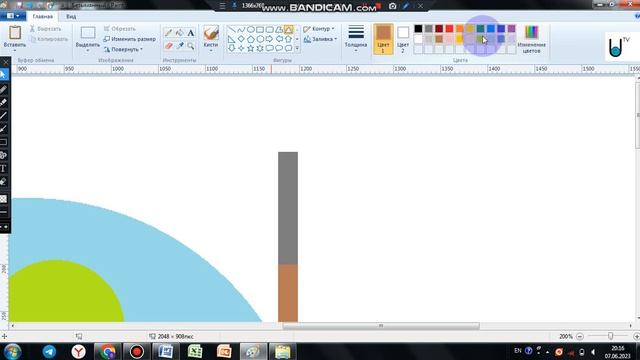The height and width of the screenshot is (360, 640).
Task: Click Изменить размер resize button
Action: coord(129,39)
